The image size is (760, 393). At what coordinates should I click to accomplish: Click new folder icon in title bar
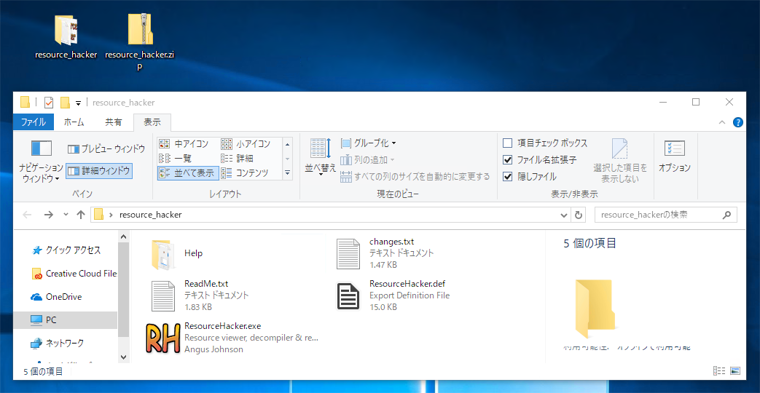point(64,102)
